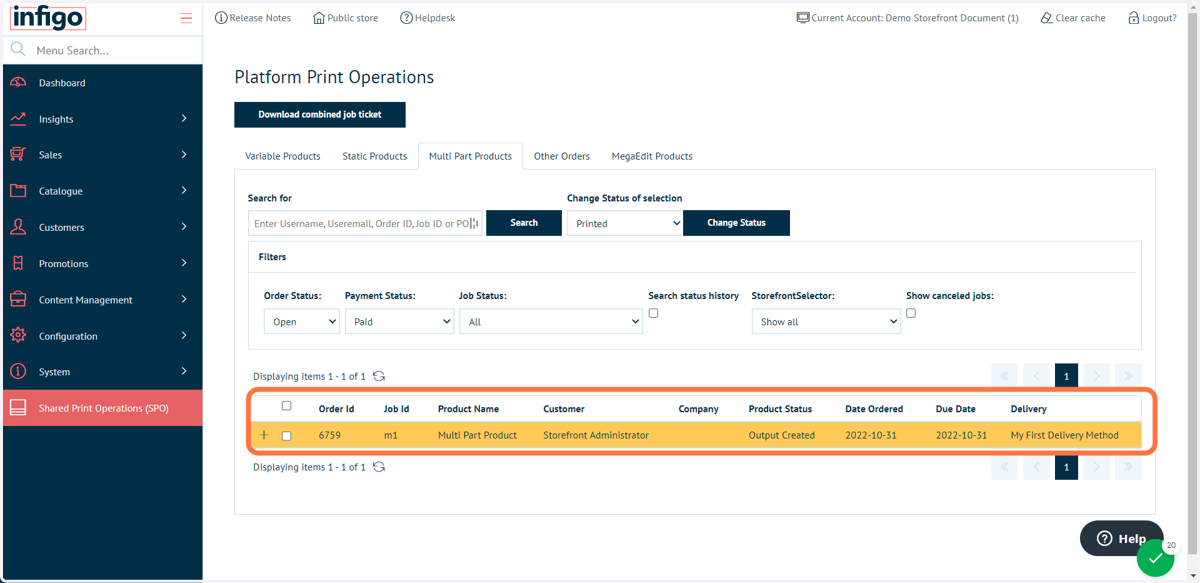The width and height of the screenshot is (1200, 583).
Task: Open the Job Status dropdown
Action: 551,321
